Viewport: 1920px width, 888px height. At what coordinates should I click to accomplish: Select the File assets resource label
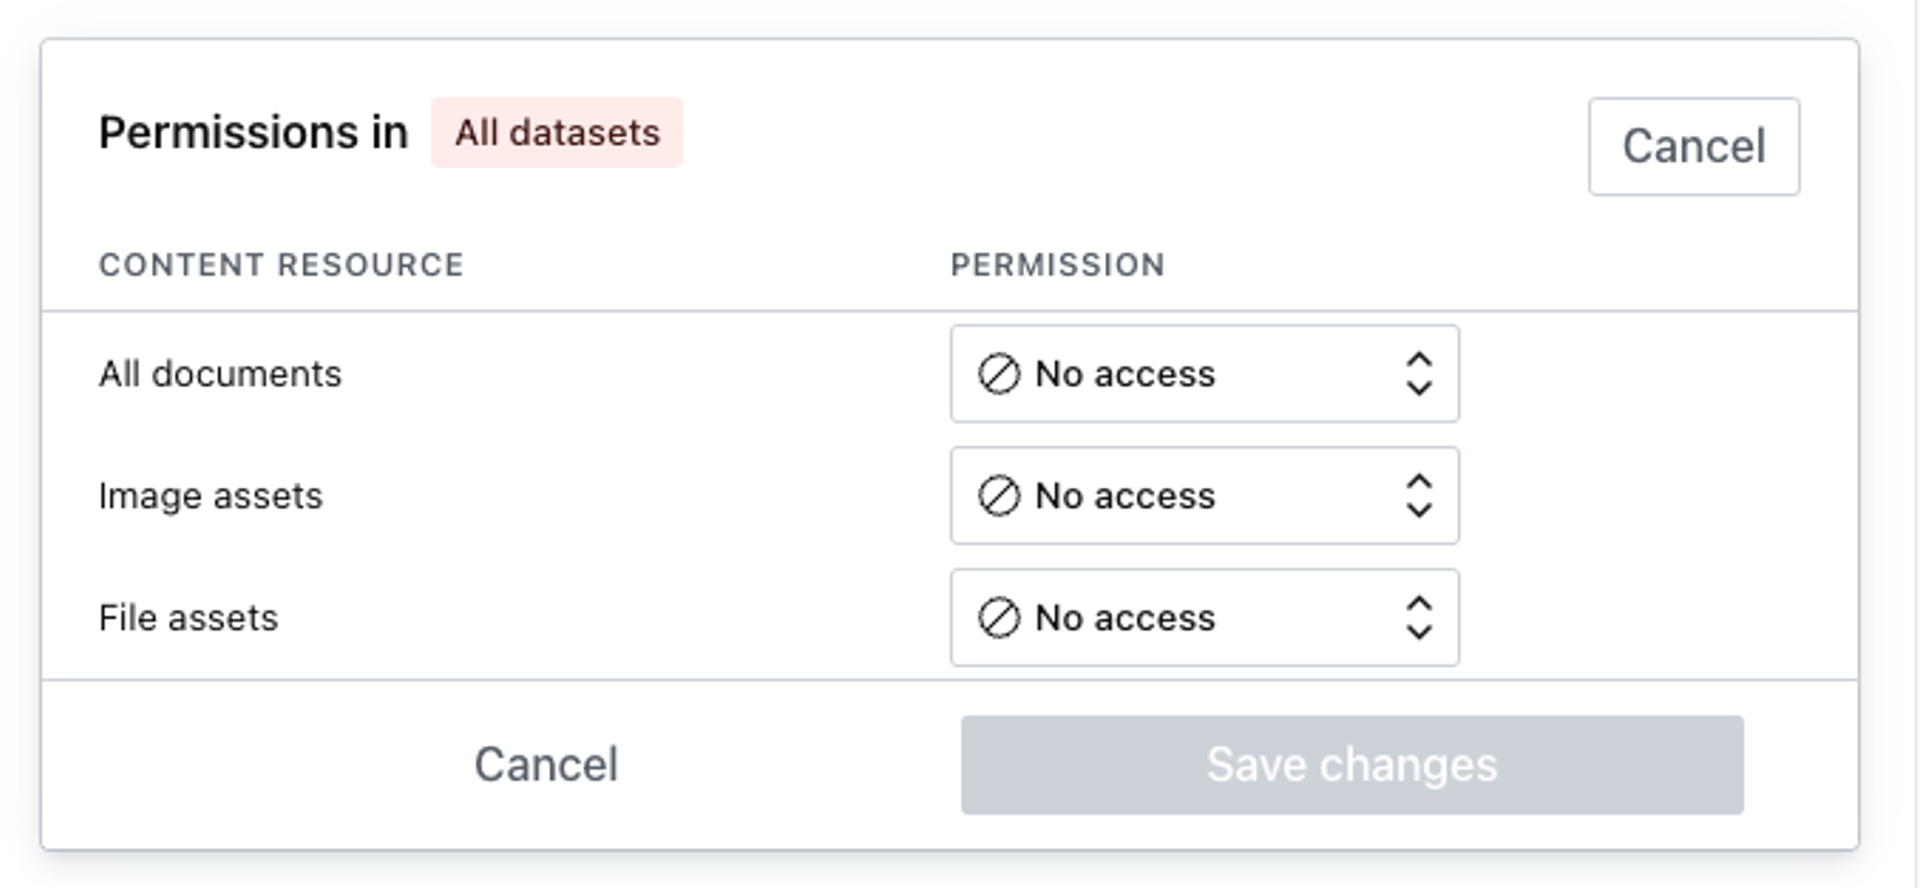click(188, 618)
